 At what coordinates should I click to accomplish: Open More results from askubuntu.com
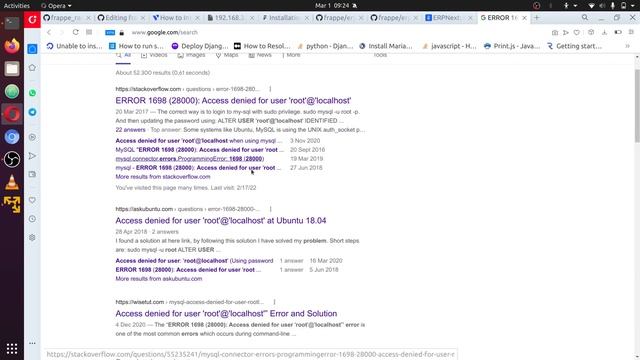pos(159,279)
